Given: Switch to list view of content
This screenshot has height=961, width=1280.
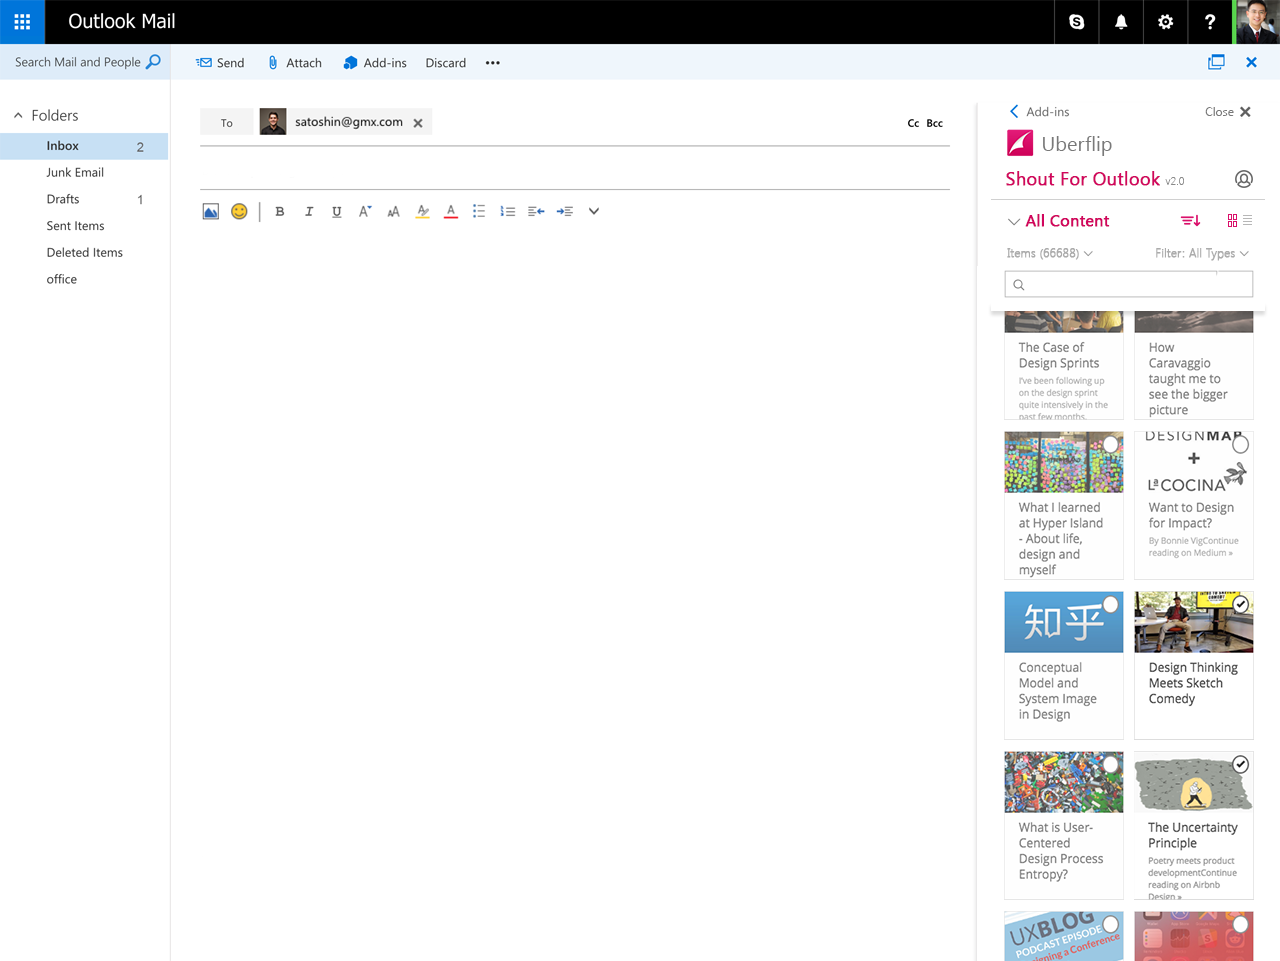Looking at the screenshot, I should (1247, 221).
